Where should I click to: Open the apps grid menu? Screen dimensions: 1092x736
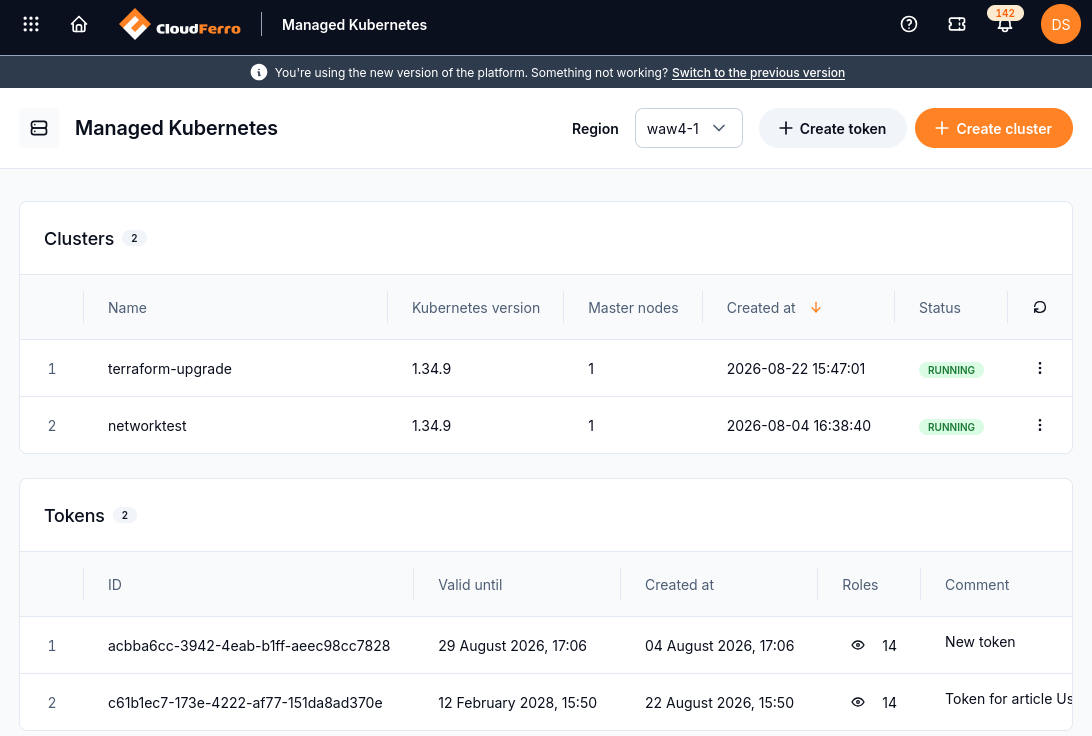click(x=31, y=24)
